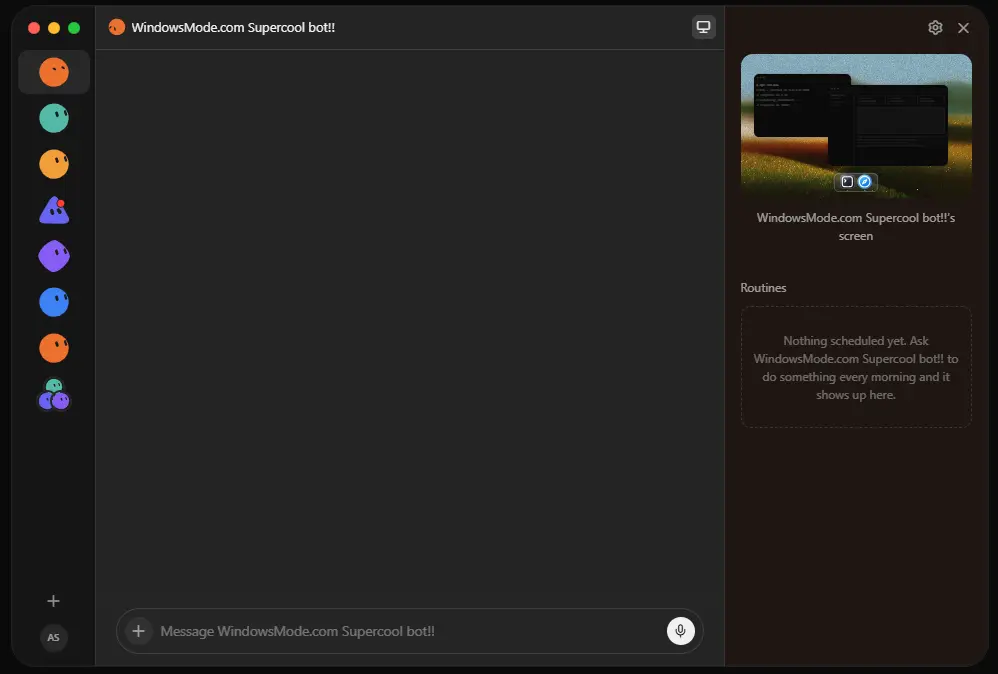
Task: Click the terminal icon in the screen preview dock
Action: coord(847,182)
